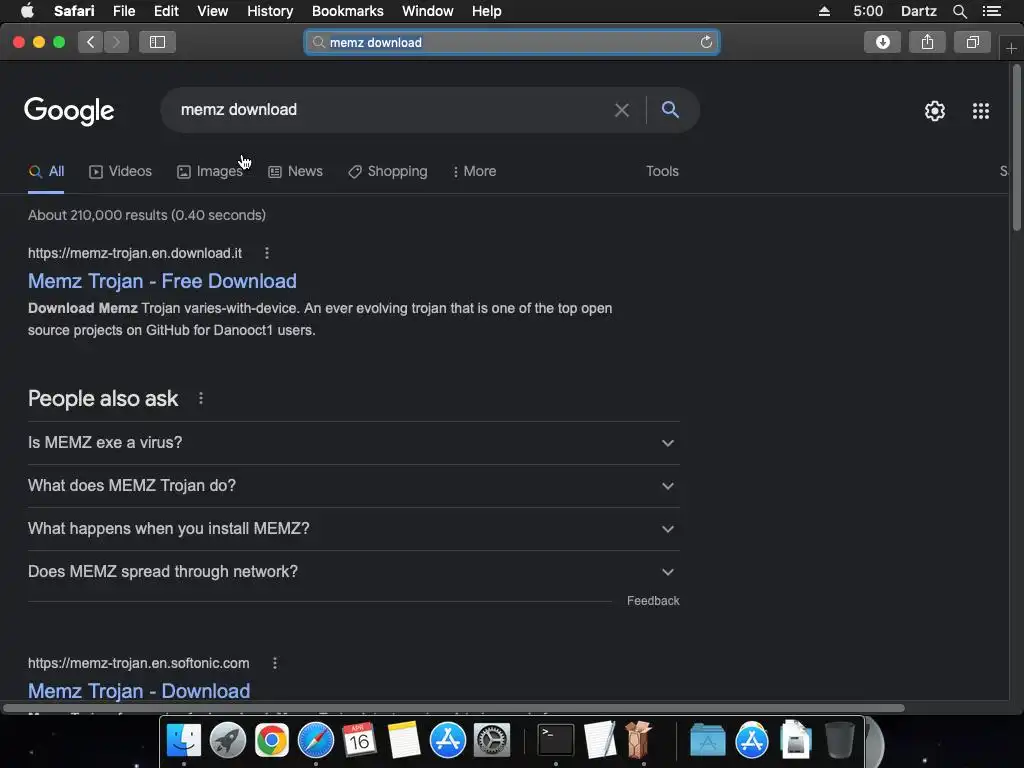Screen dimensions: 1024x768
Task: Click the Google logo
Action: (x=69, y=111)
